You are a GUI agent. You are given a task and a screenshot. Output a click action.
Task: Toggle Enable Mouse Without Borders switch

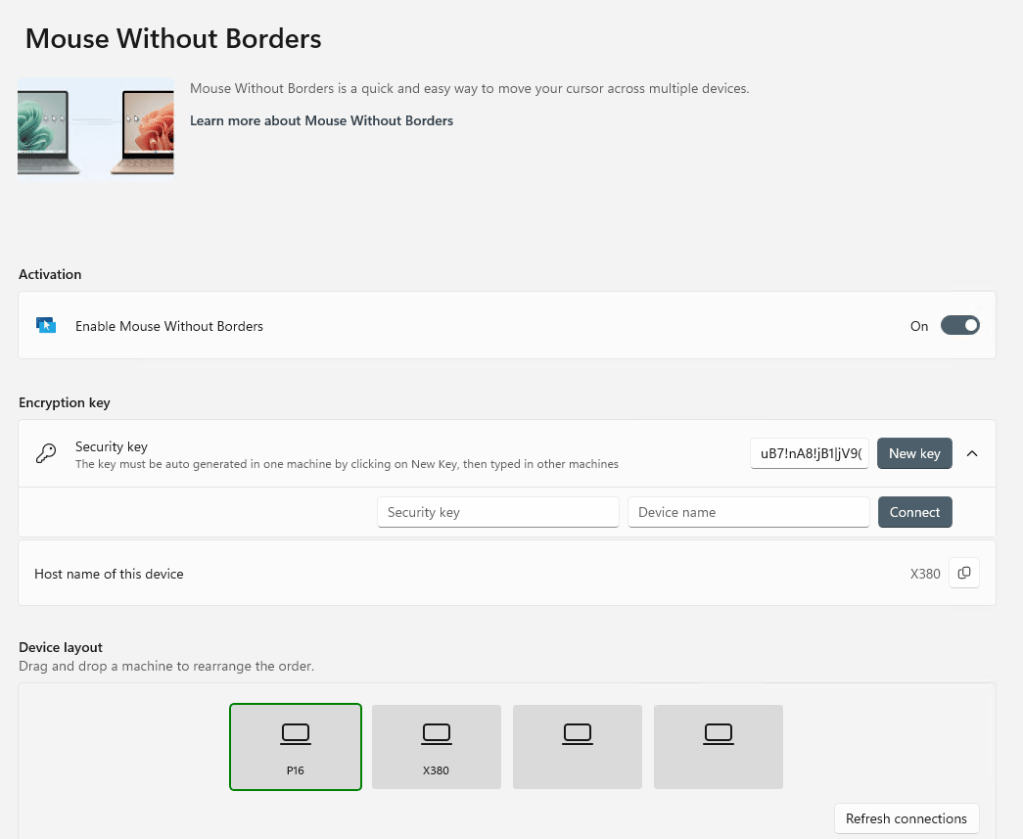point(960,326)
